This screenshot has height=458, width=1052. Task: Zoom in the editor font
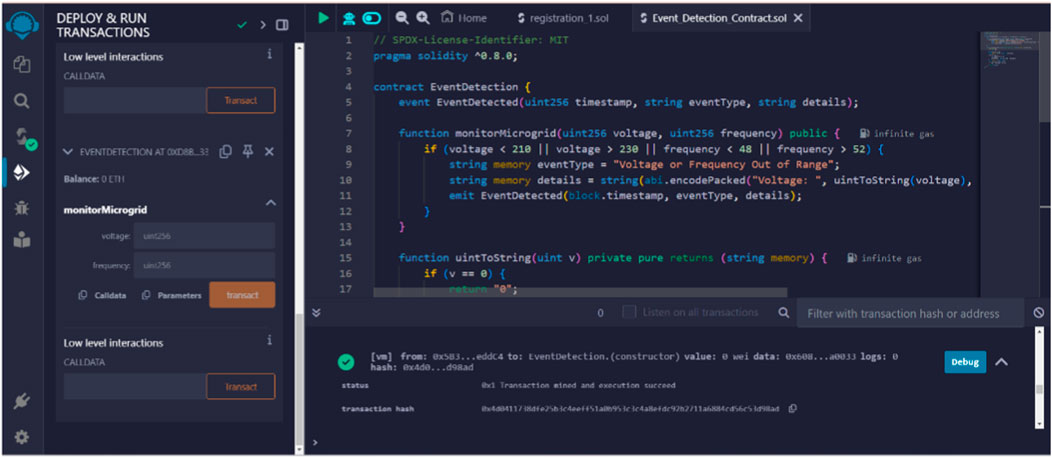coord(423,18)
